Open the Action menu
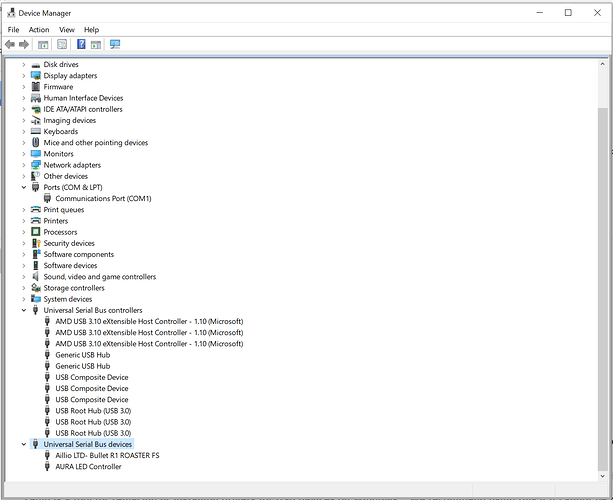 click(x=39, y=30)
